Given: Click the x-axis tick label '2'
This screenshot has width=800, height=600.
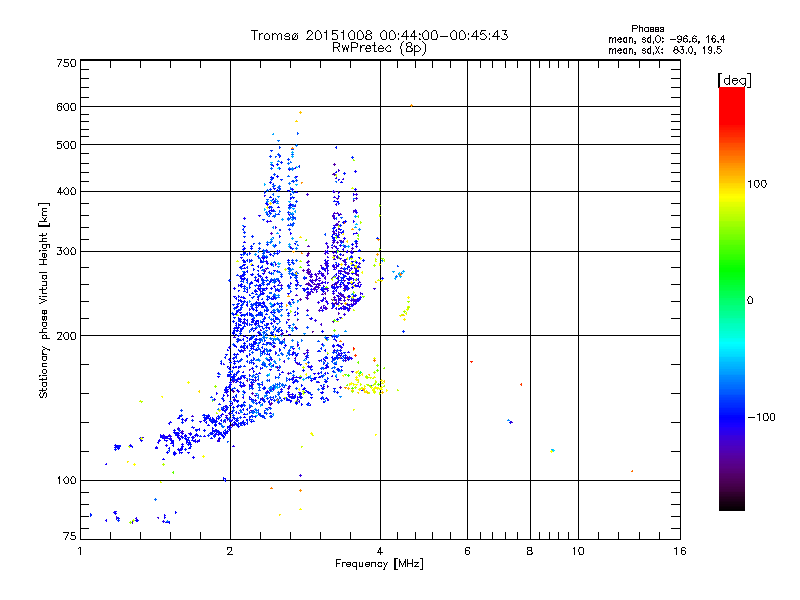Looking at the screenshot, I should click(230, 551).
